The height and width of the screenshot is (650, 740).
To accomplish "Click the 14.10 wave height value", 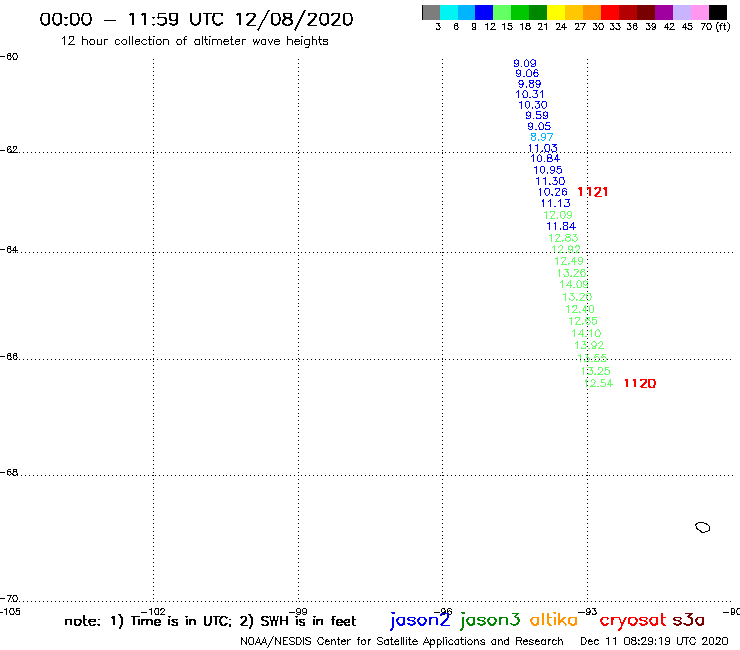I will [586, 333].
